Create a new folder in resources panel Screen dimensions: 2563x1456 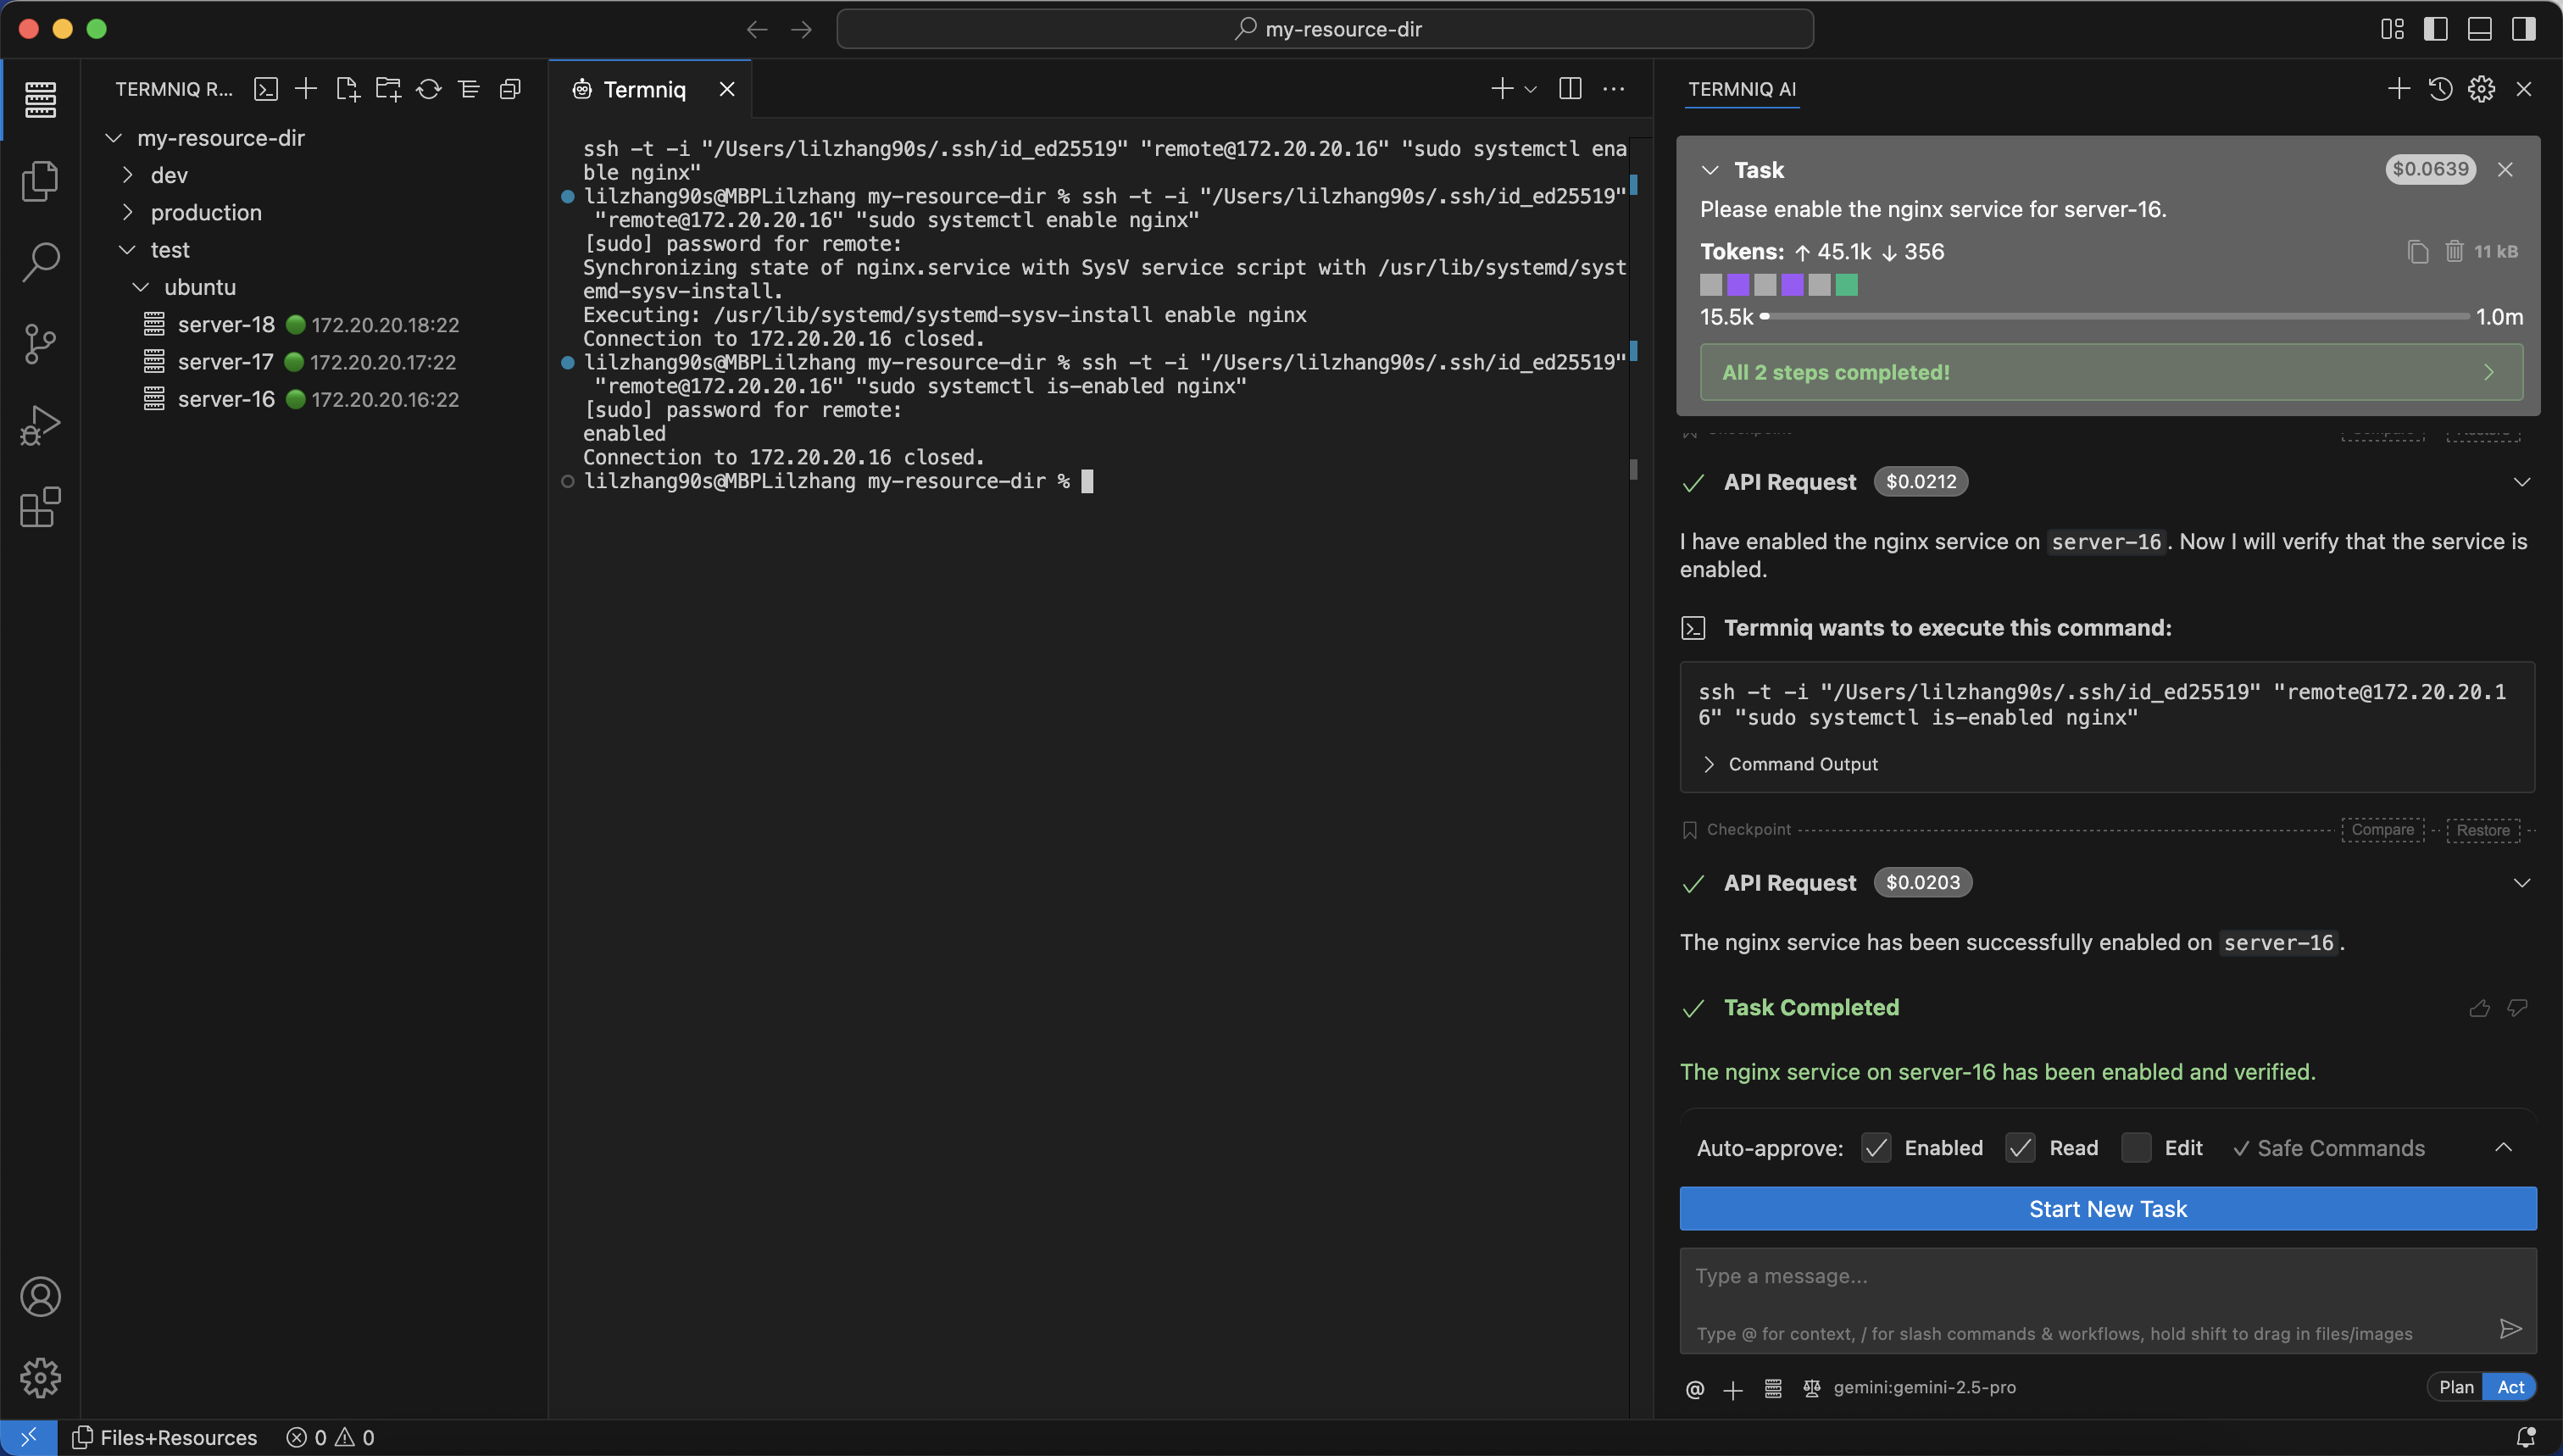click(x=389, y=89)
